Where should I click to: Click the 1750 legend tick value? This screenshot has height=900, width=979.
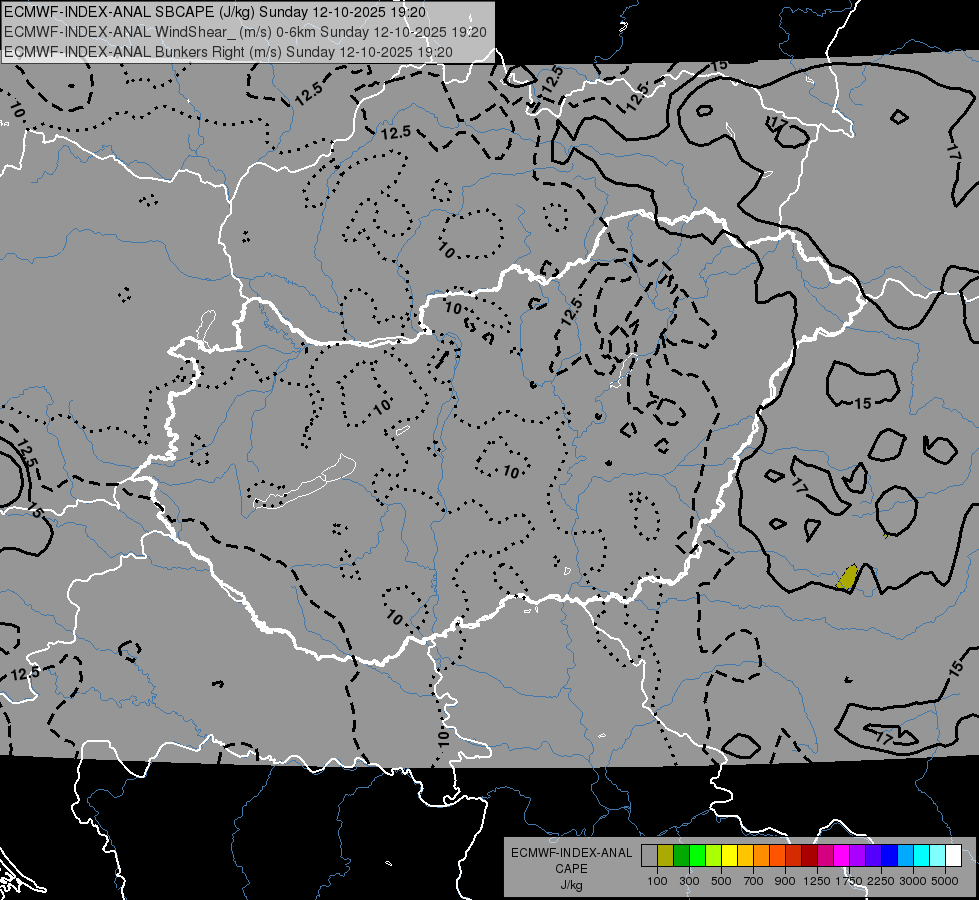tap(849, 881)
